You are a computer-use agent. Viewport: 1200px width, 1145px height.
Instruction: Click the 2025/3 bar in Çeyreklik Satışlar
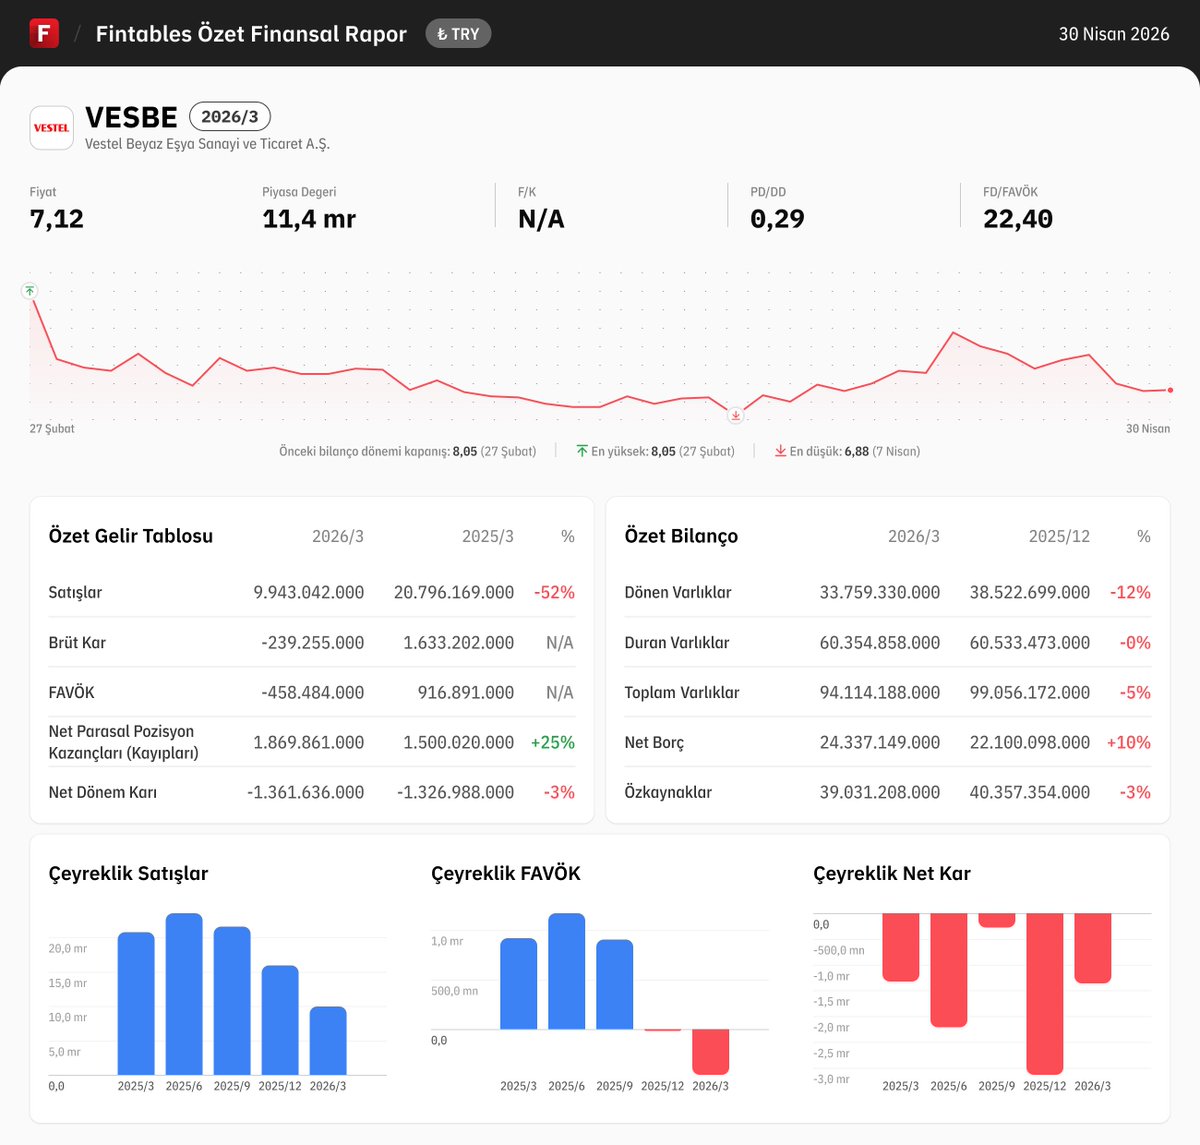click(x=136, y=1004)
